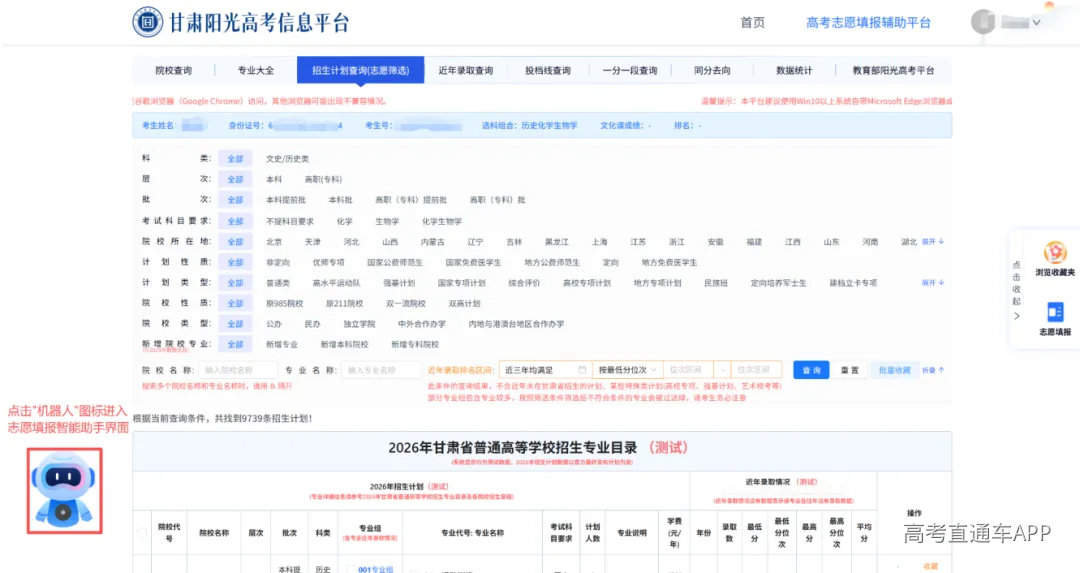
Task: Expand the user account menu chevron
Action: [1036, 23]
